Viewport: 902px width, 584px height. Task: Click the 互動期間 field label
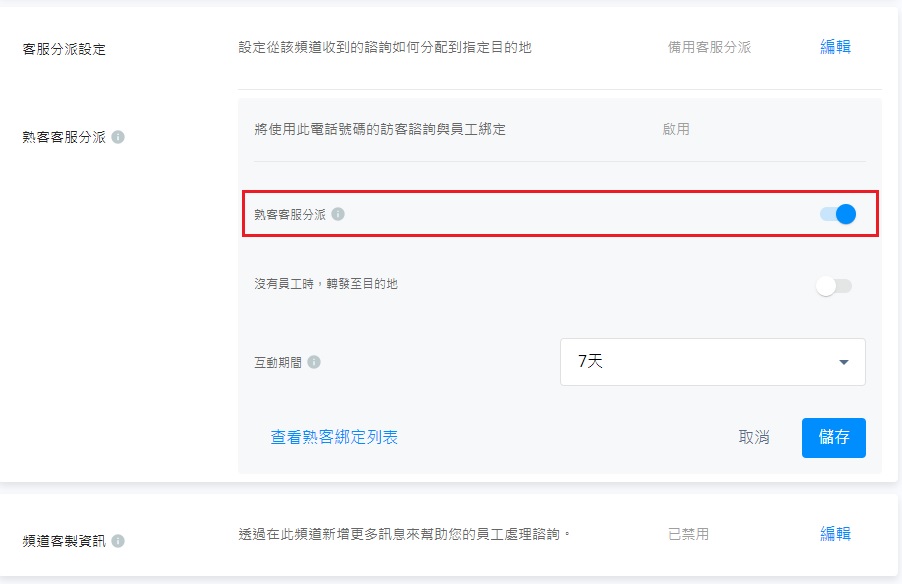click(278, 362)
